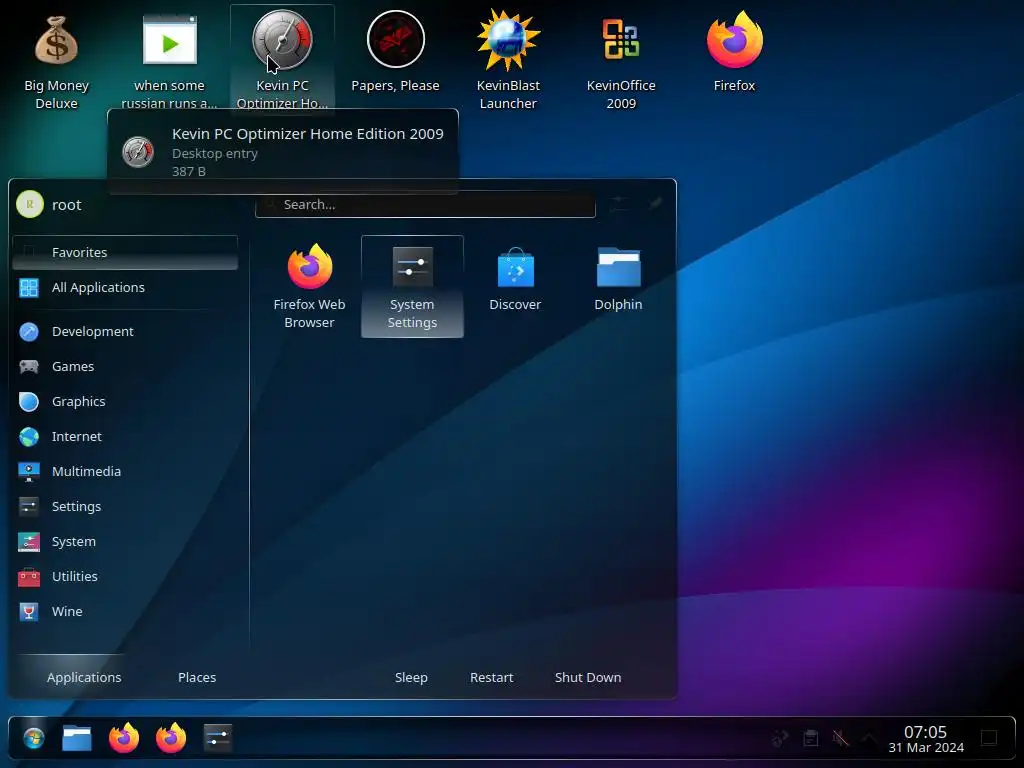Image resolution: width=1024 pixels, height=768 pixels.
Task: Open the 'when some russian runs a...' desktop icon
Action: click(169, 60)
